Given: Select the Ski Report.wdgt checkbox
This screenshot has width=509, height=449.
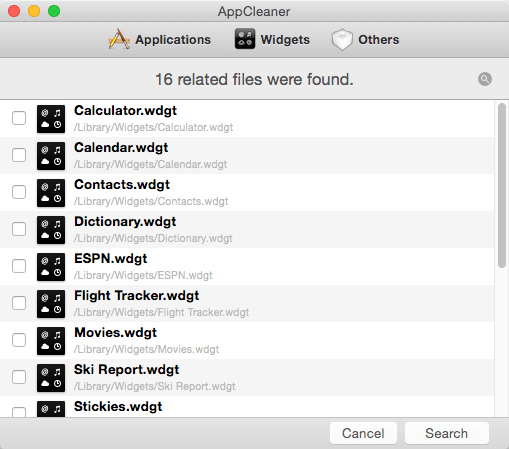Looking at the screenshot, I should click(x=19, y=377).
